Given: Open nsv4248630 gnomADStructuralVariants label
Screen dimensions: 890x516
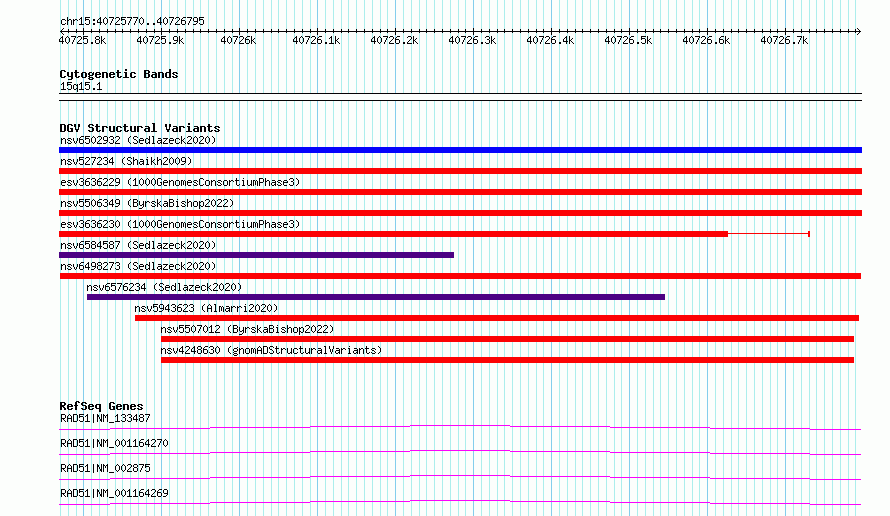Looking at the screenshot, I should pyautogui.click(x=271, y=350).
